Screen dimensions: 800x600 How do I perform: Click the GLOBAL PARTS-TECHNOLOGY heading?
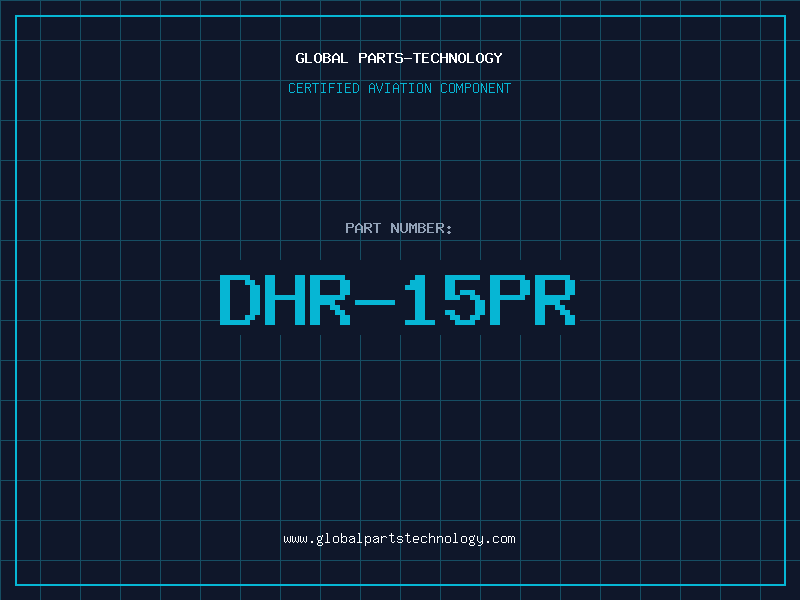(399, 58)
